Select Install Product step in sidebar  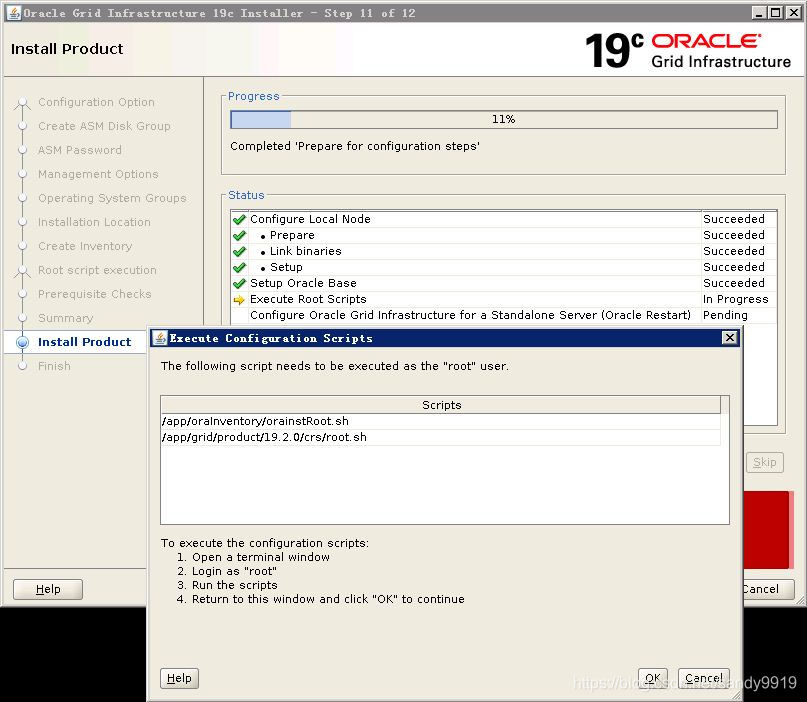tap(84, 342)
